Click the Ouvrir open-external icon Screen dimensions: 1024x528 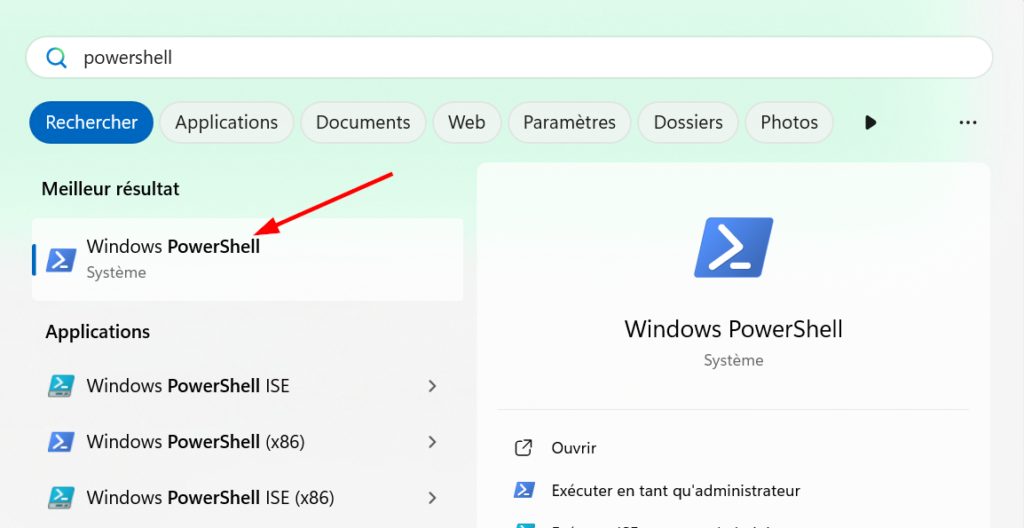(524, 448)
